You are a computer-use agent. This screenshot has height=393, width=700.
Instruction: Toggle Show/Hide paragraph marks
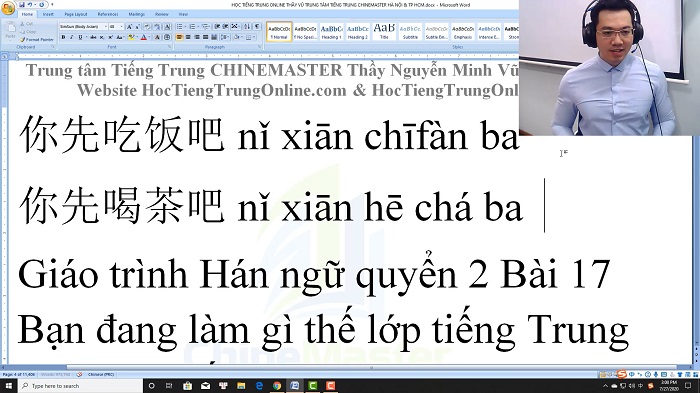pos(257,27)
